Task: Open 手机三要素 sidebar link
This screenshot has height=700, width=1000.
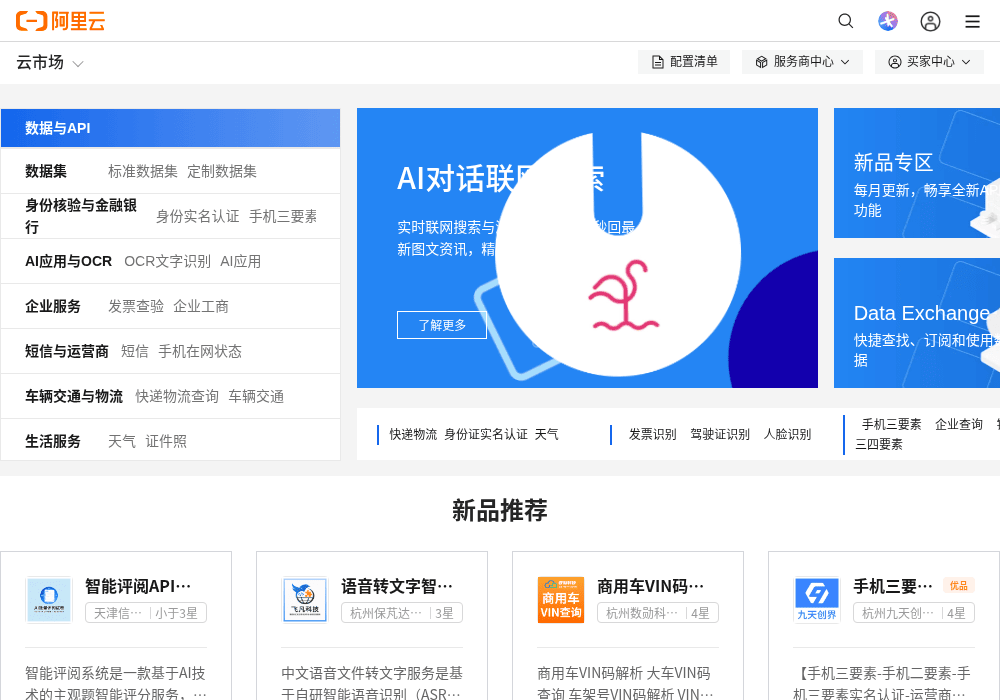Action: coord(283,217)
